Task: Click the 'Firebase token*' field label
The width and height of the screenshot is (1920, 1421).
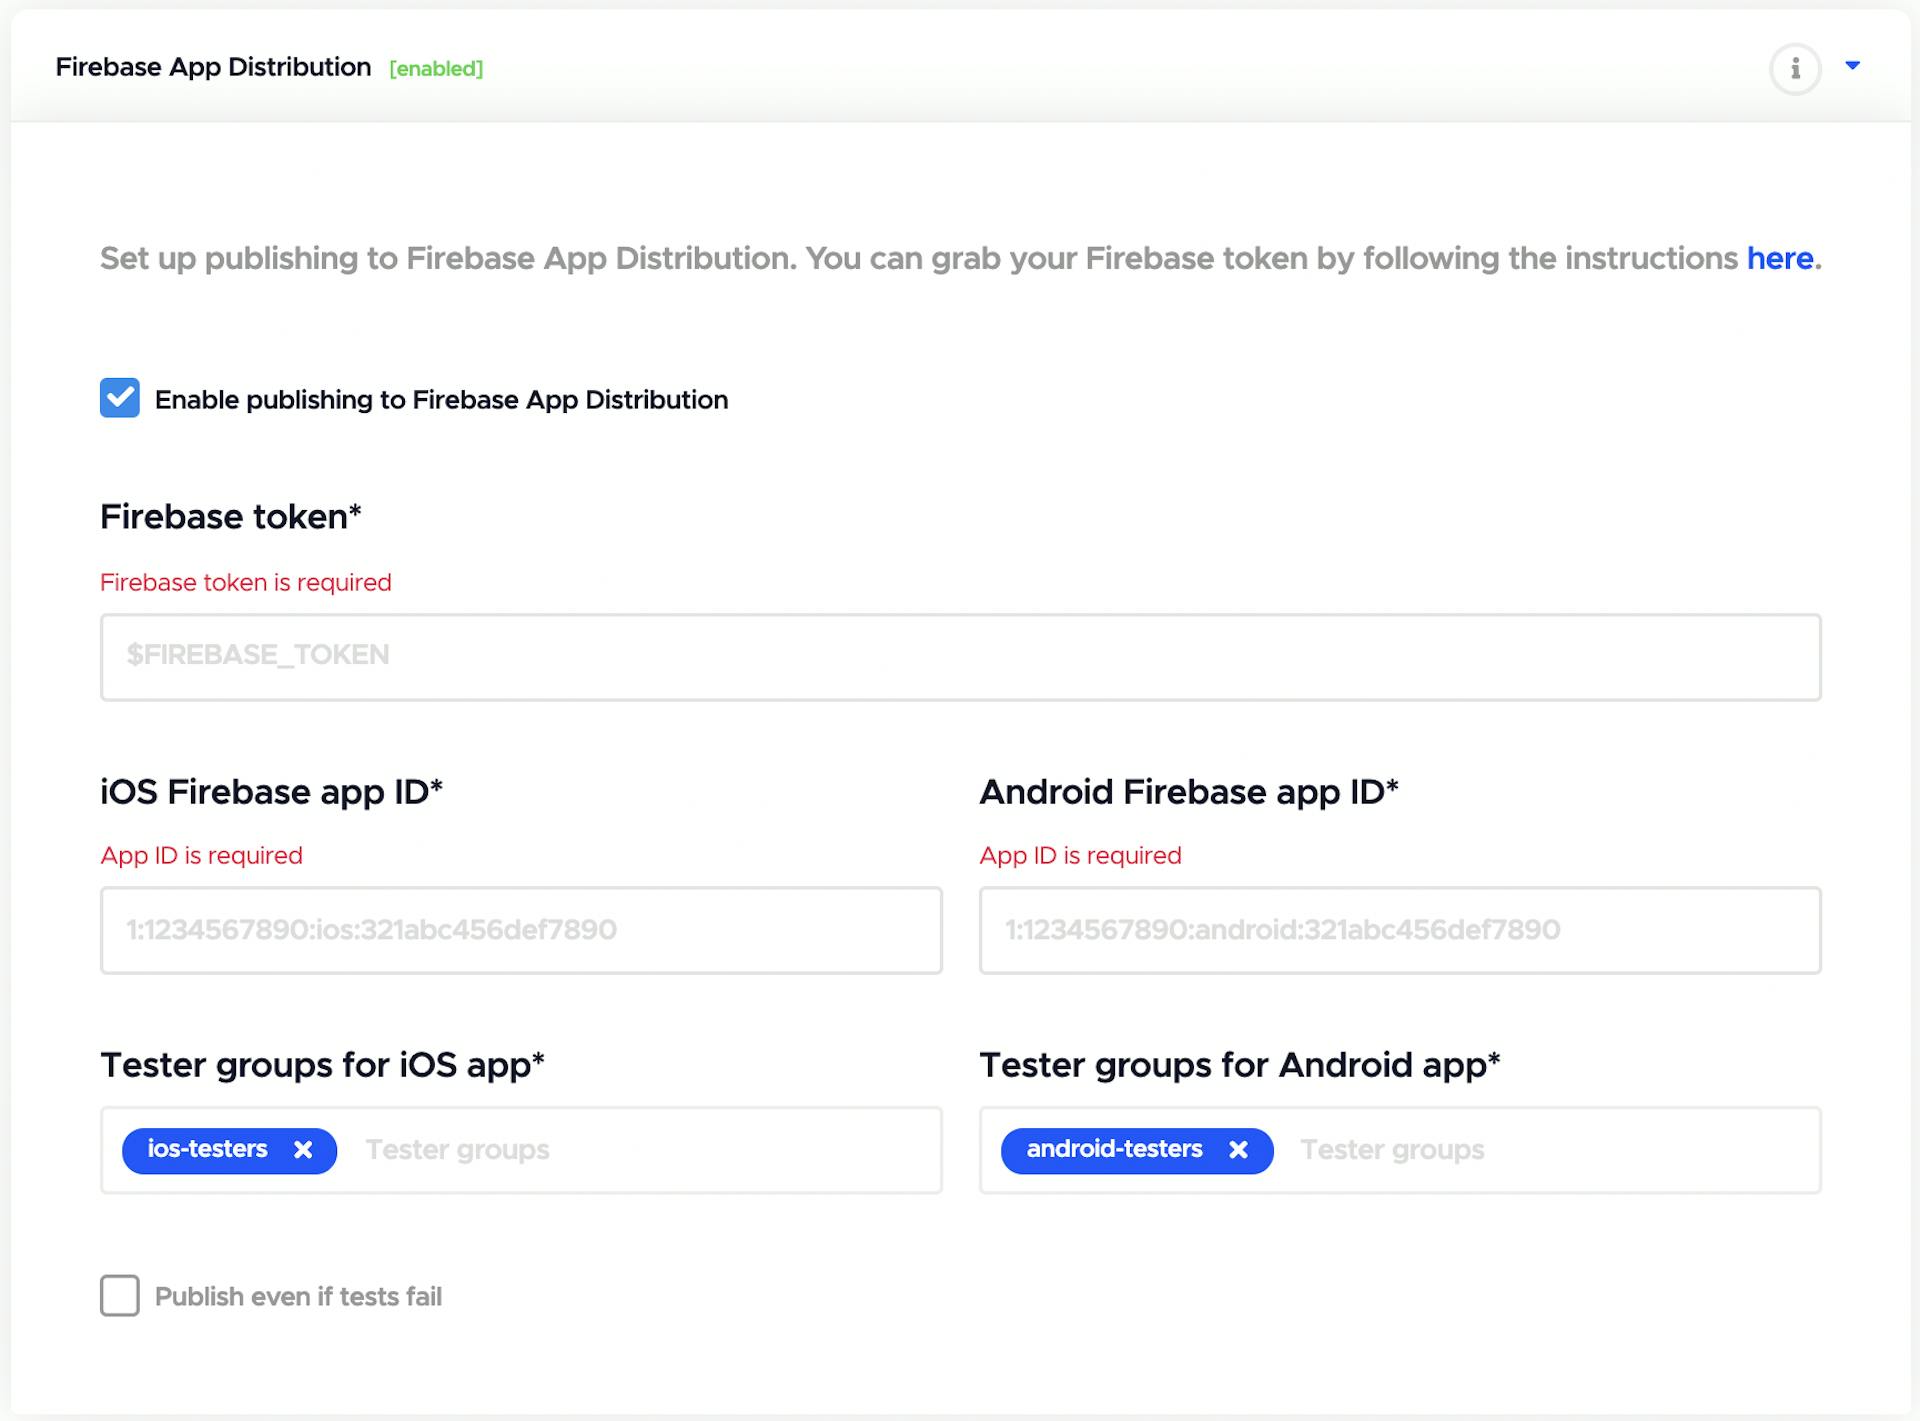Action: point(230,517)
